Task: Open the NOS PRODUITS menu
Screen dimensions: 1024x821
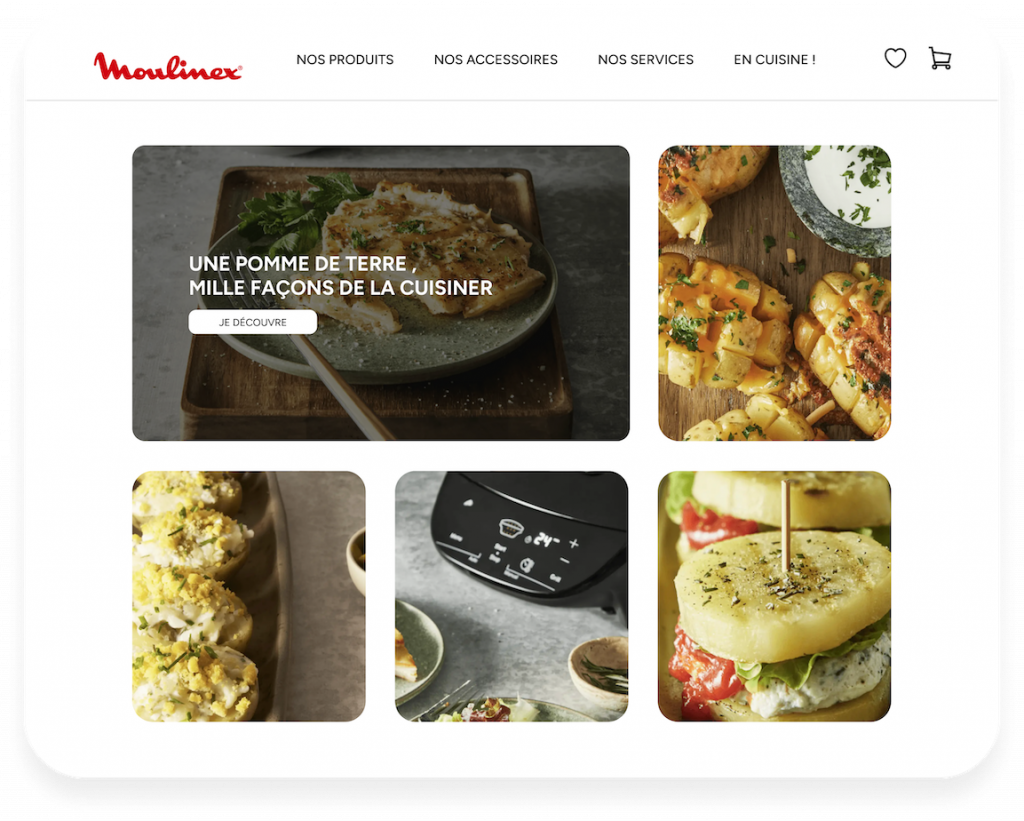Action: point(345,59)
